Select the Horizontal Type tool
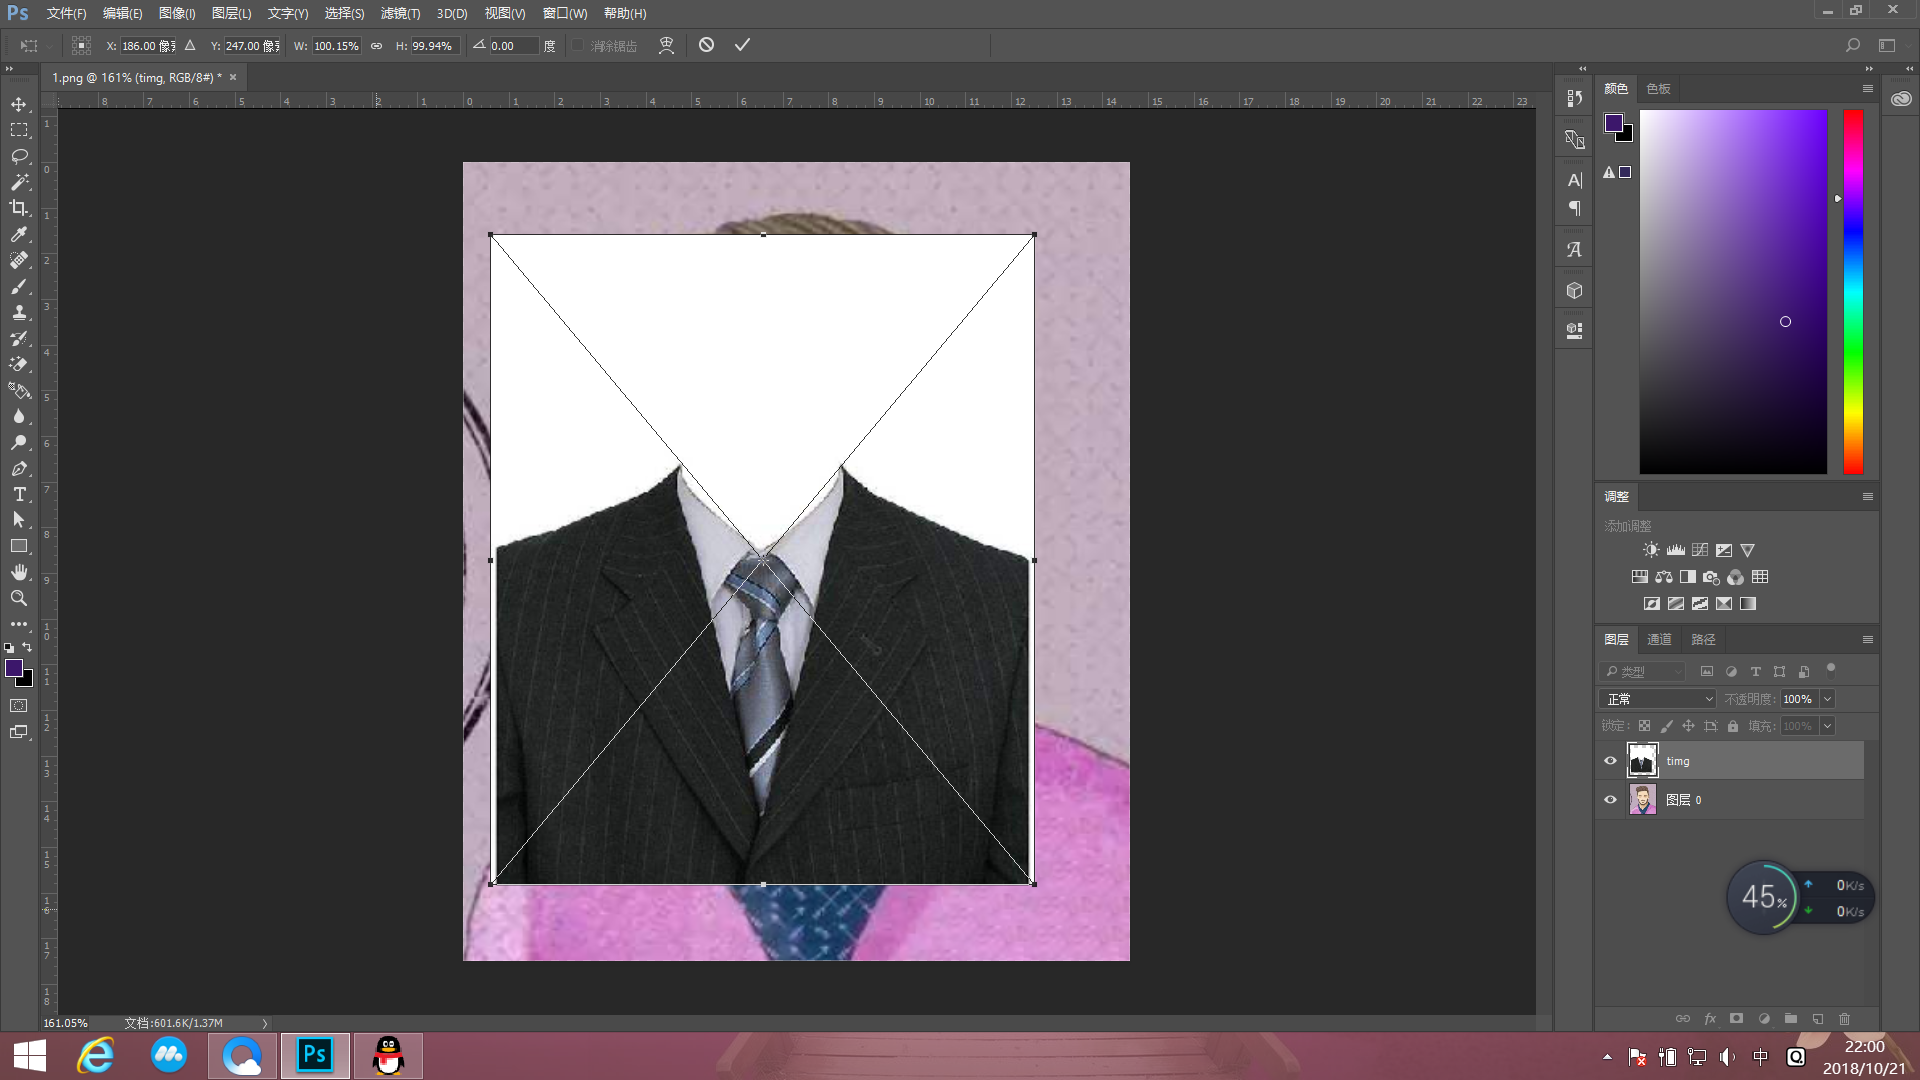The height and width of the screenshot is (1080, 1920). [x=19, y=495]
